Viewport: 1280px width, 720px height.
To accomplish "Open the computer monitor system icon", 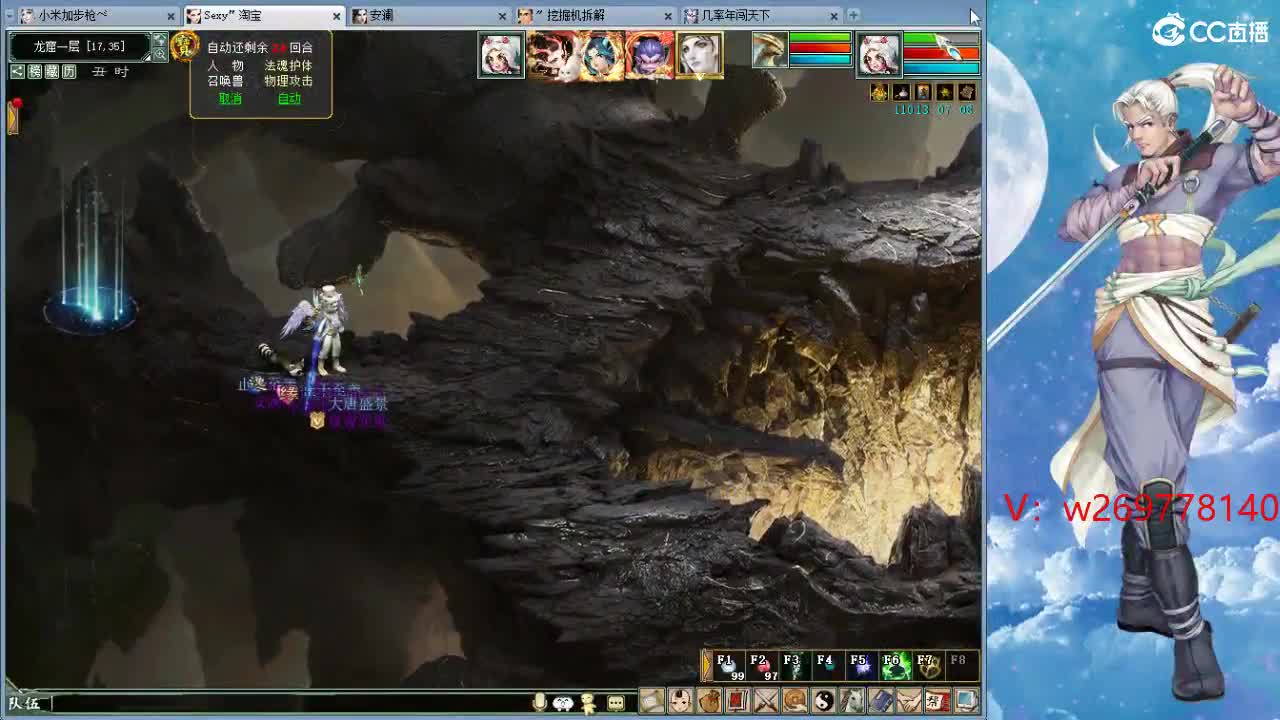I will coord(966,701).
